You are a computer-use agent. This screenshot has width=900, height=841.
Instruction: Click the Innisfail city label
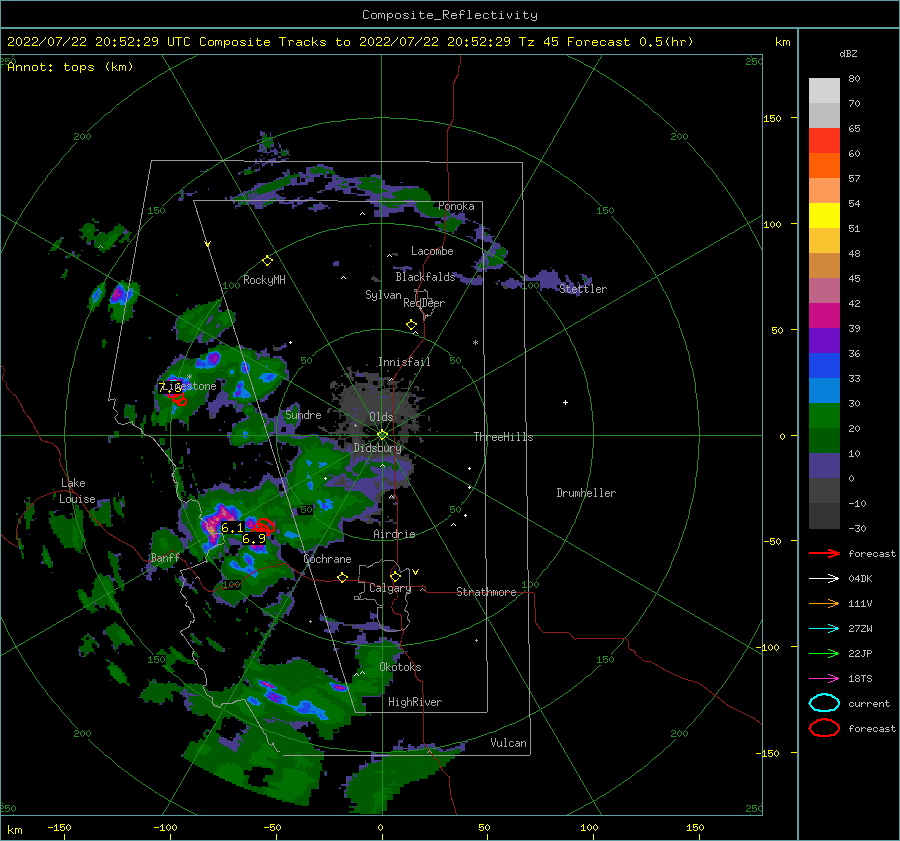point(404,362)
